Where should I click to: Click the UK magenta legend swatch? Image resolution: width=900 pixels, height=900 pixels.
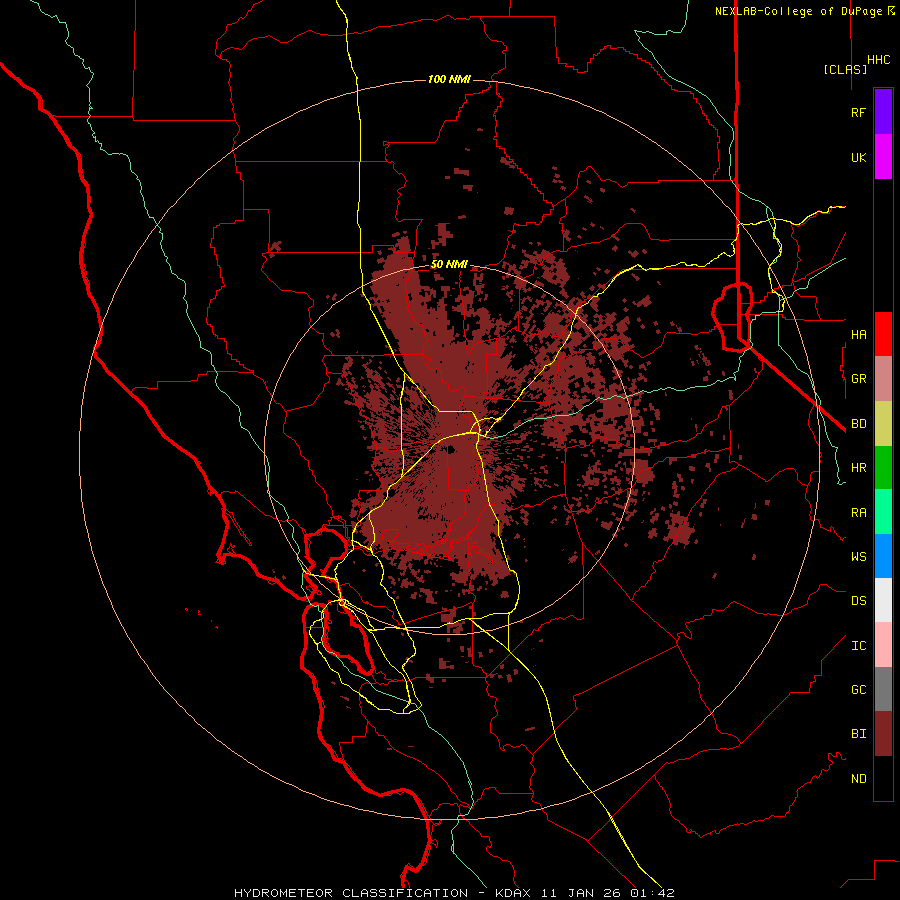point(883,157)
